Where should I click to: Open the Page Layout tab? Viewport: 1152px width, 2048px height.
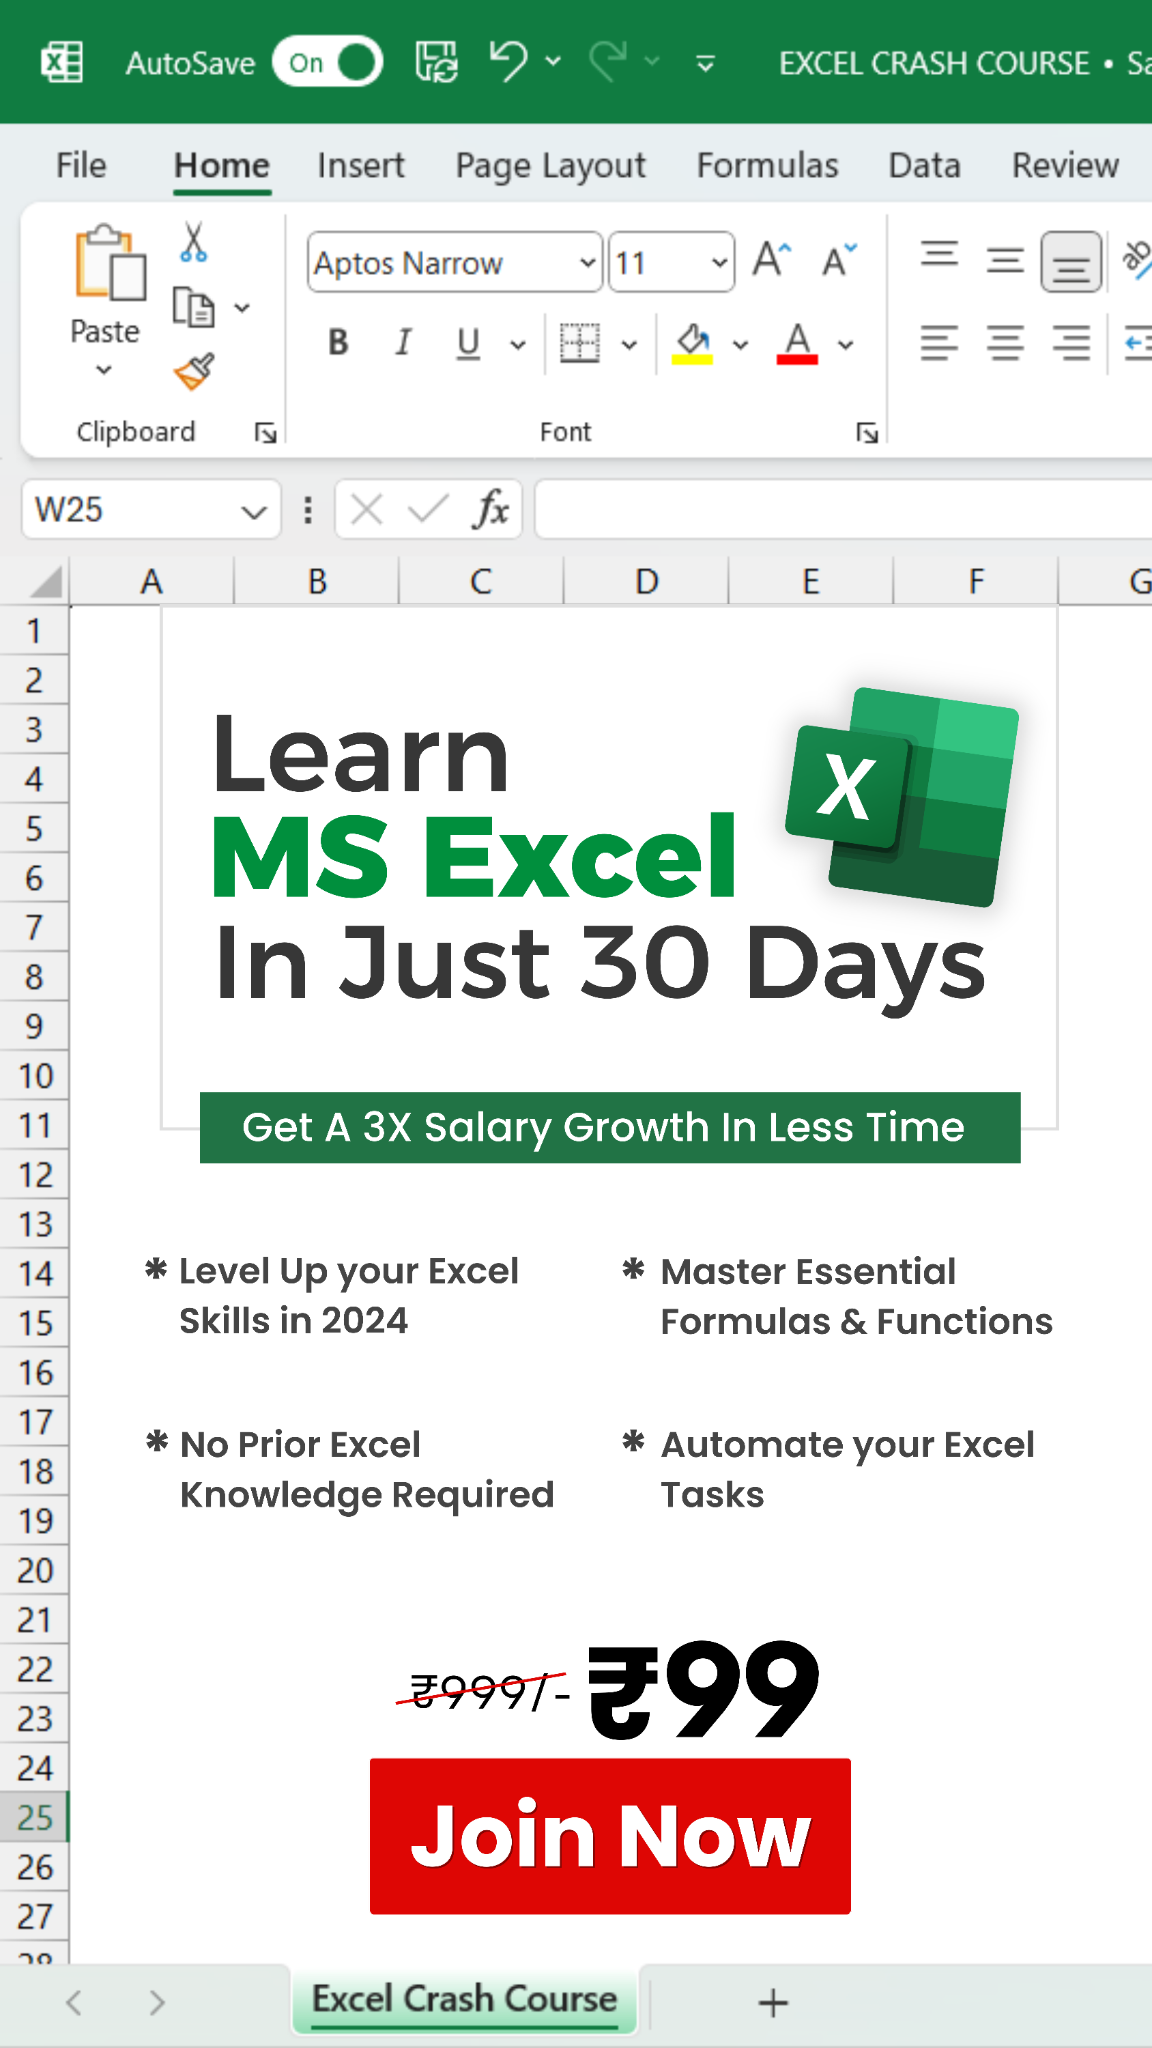click(551, 165)
